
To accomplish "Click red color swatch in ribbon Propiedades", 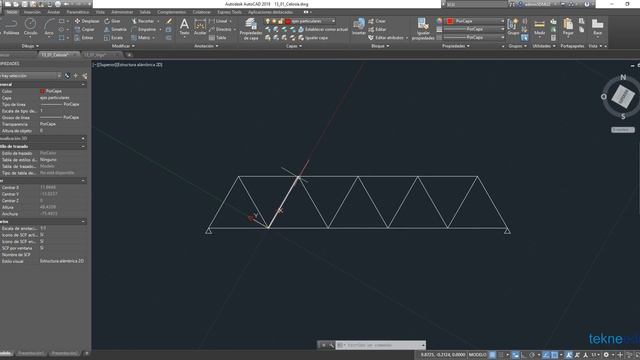I will (450, 21).
